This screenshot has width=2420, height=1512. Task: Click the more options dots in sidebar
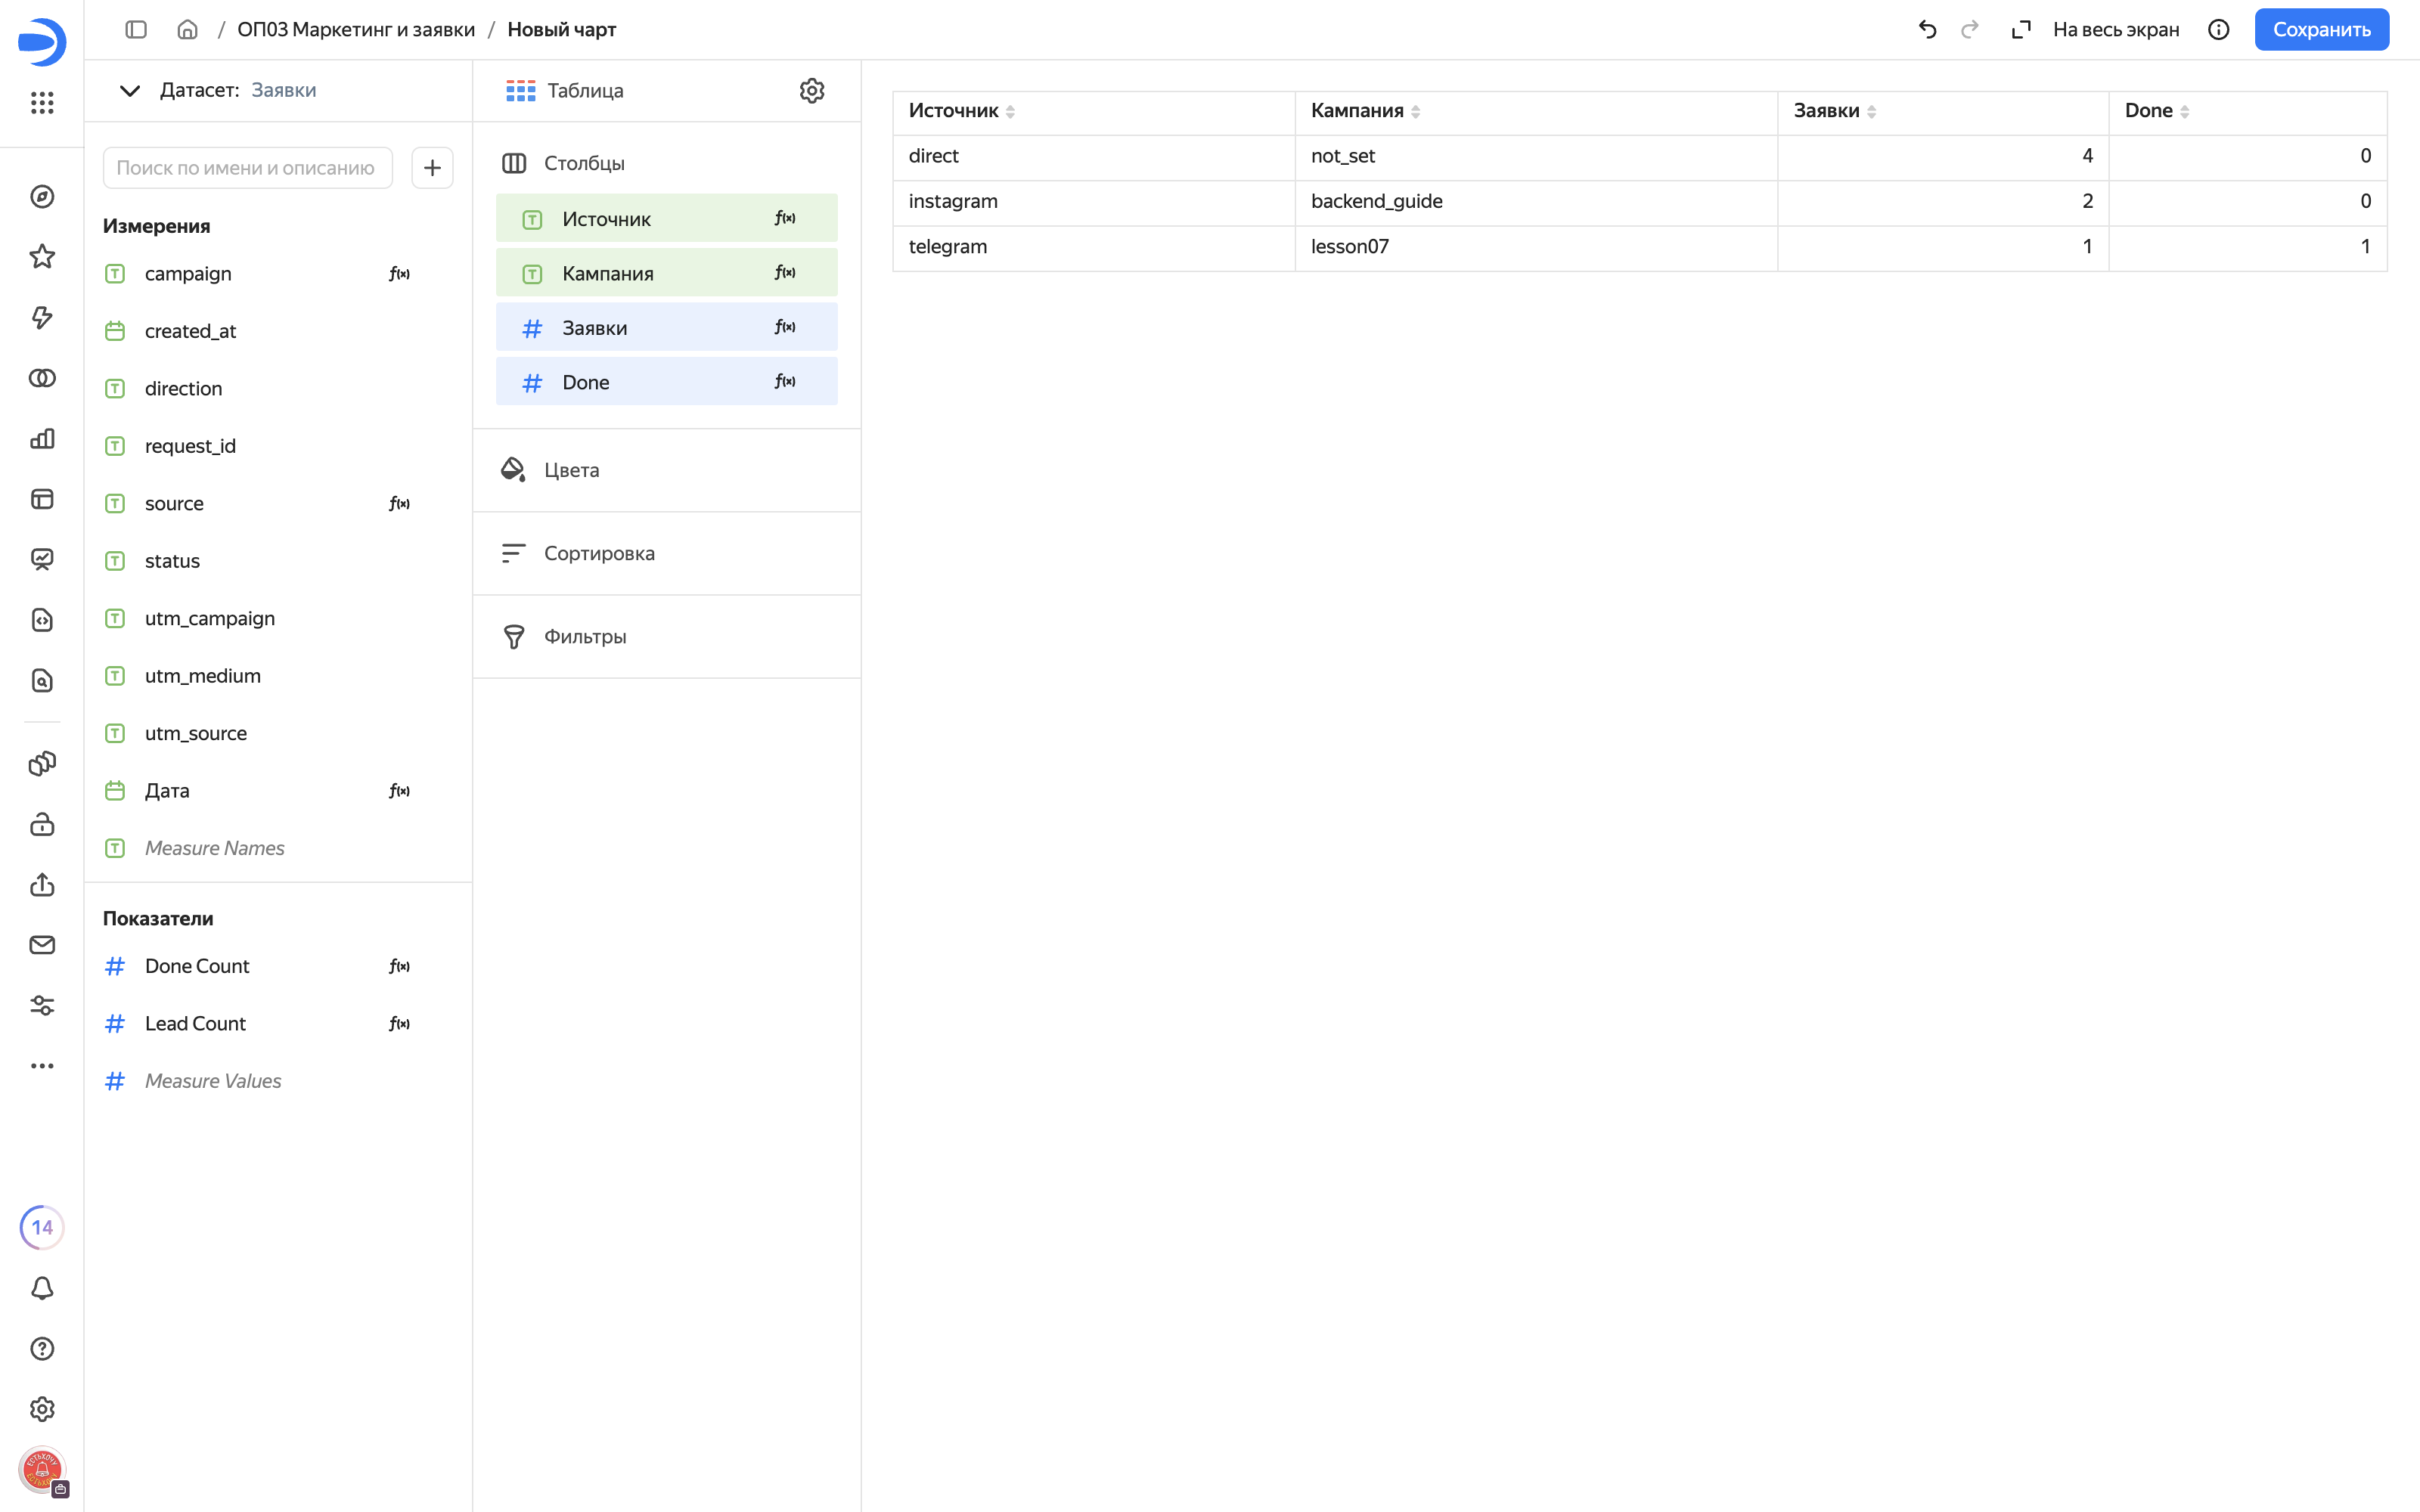pyautogui.click(x=42, y=1066)
